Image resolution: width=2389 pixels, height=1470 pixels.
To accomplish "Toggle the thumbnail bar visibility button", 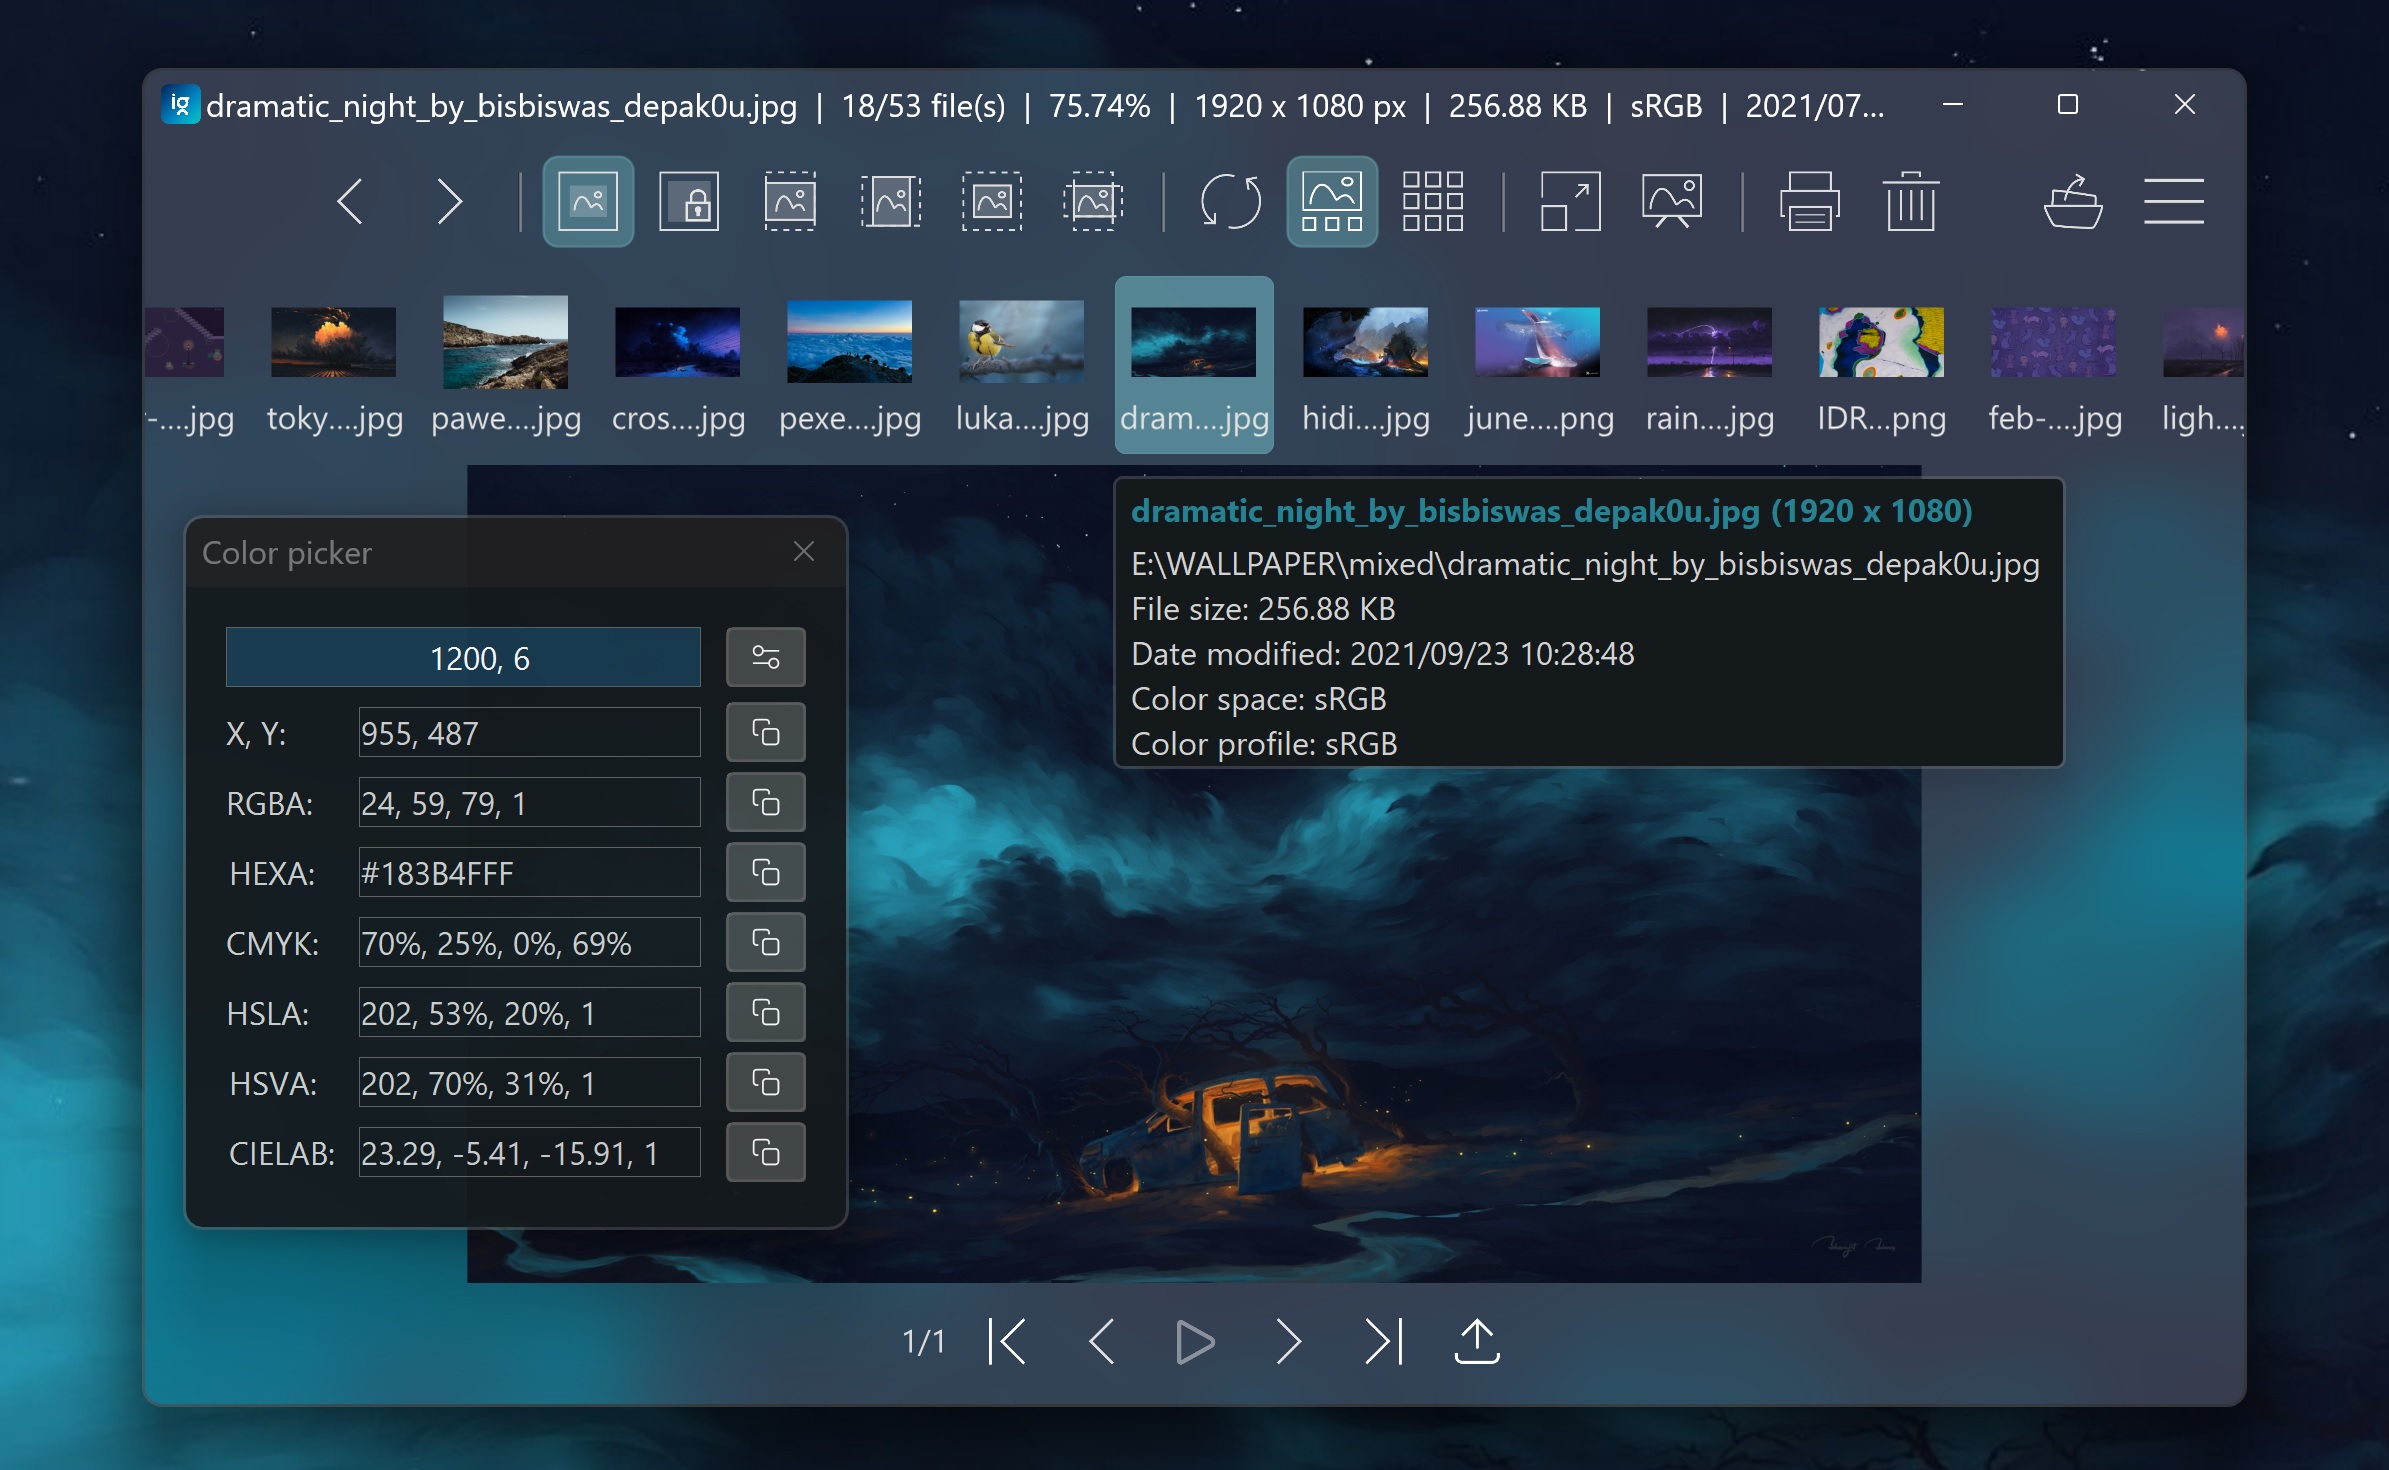I will click(x=1331, y=202).
